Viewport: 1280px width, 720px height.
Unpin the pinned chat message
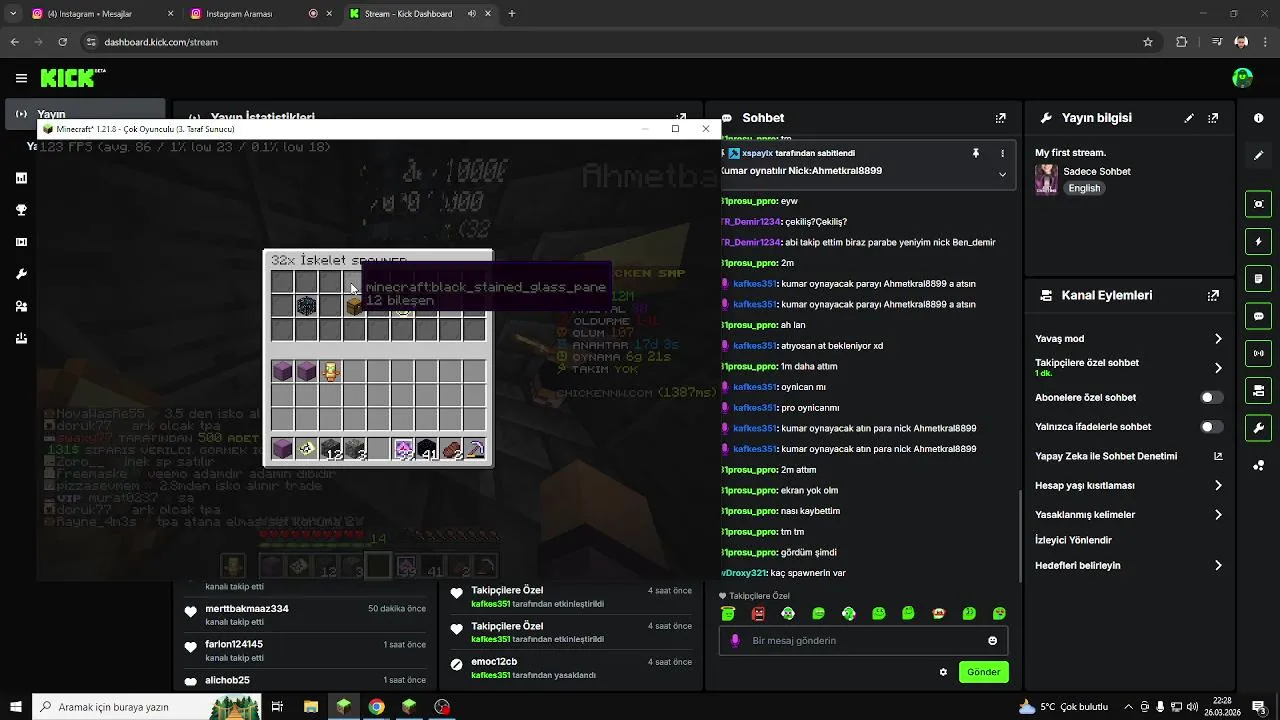[x=976, y=153]
